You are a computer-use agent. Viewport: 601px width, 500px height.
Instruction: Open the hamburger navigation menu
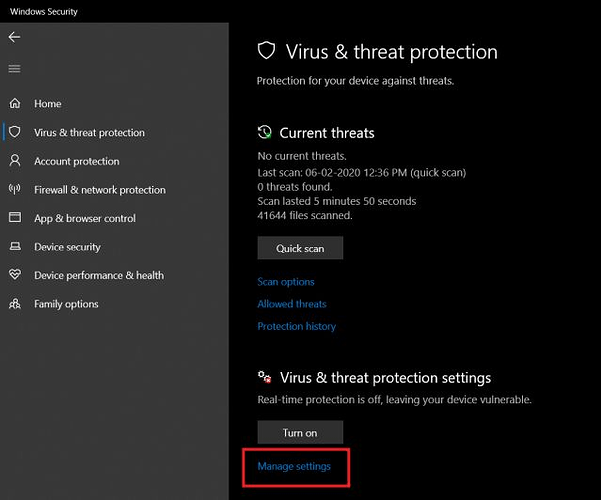point(14,69)
